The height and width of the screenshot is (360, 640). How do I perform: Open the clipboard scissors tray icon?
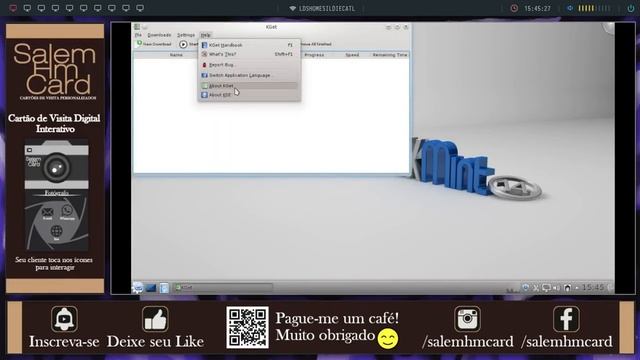[536, 288]
